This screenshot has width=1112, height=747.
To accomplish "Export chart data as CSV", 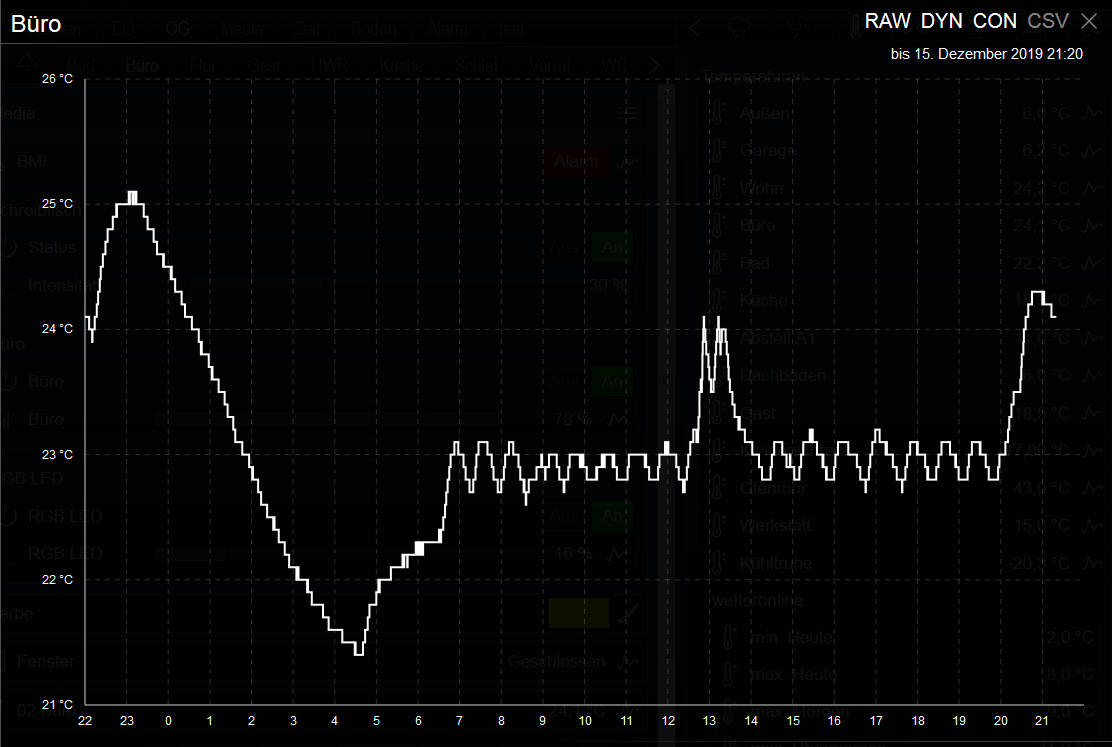I will [1048, 21].
